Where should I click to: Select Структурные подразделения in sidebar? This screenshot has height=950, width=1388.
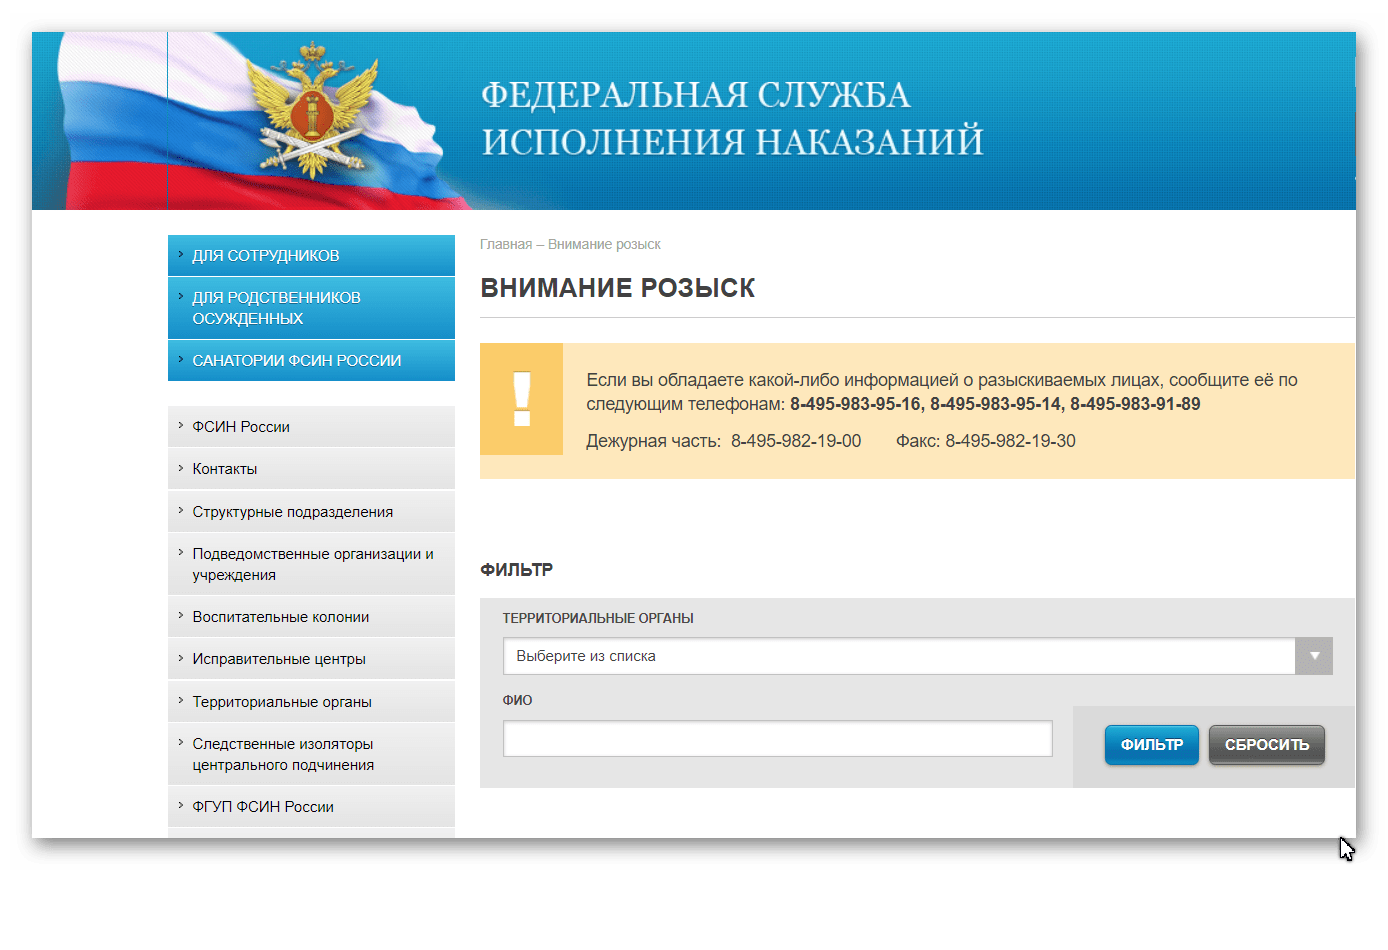tap(311, 512)
